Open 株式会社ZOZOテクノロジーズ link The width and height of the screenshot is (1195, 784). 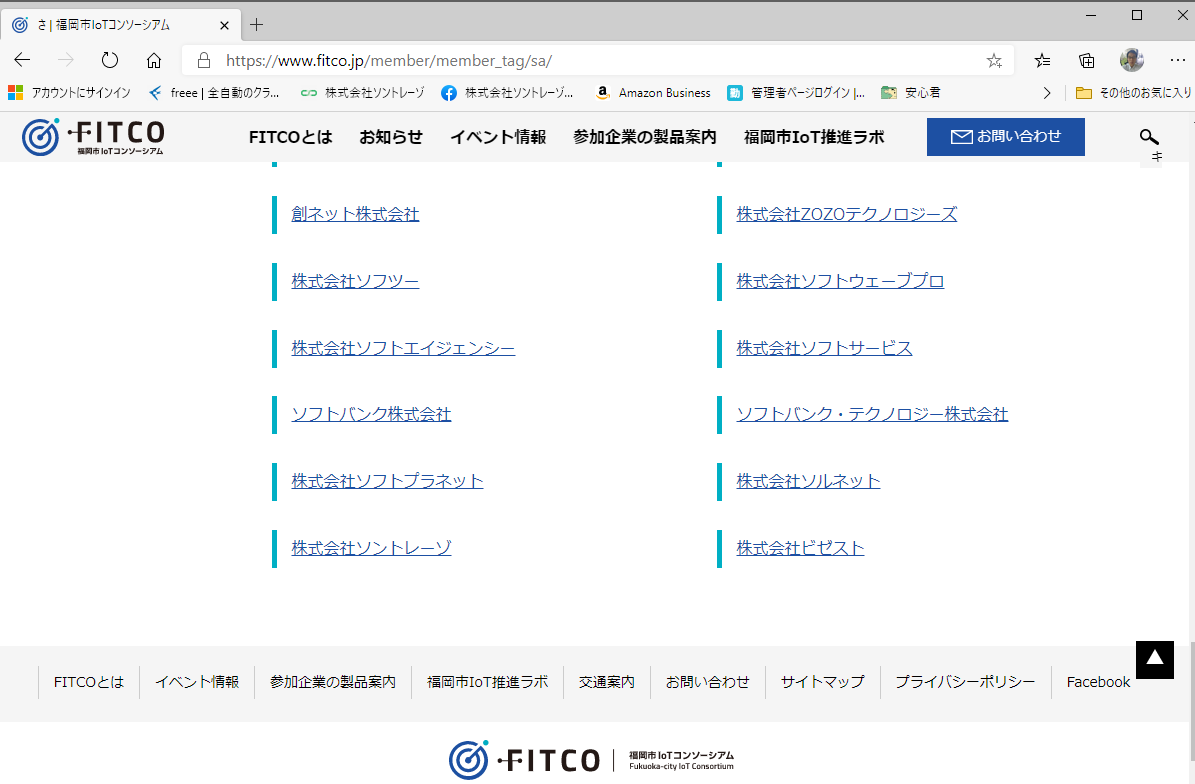coord(847,214)
